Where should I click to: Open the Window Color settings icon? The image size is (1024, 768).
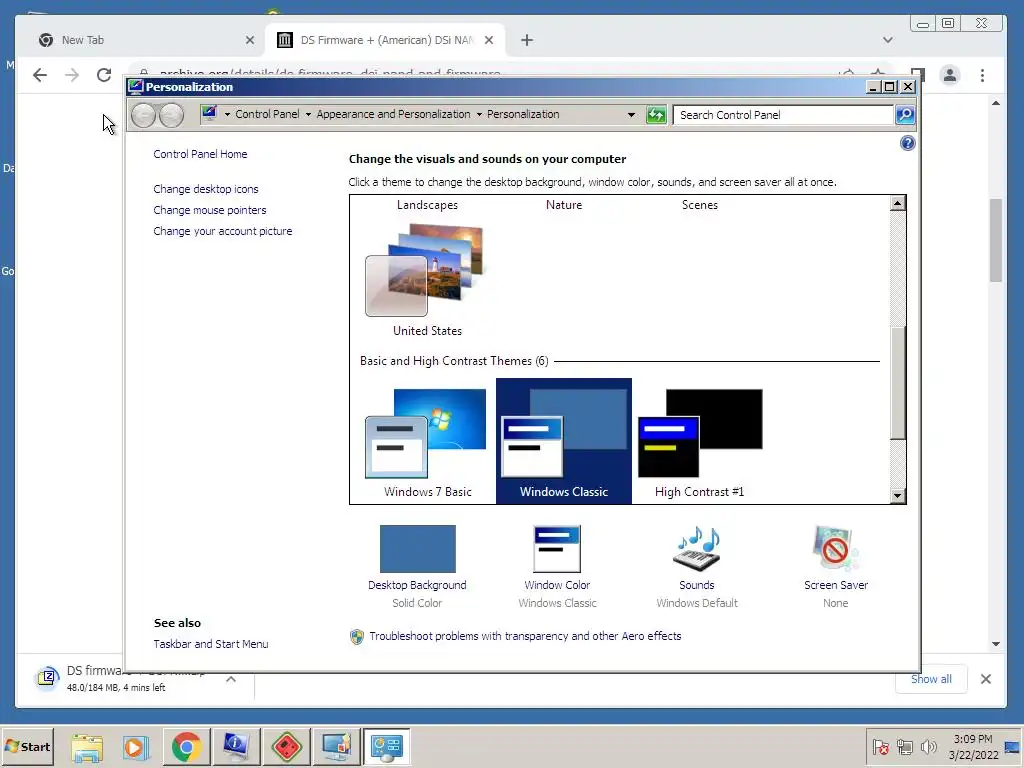pyautogui.click(x=557, y=549)
